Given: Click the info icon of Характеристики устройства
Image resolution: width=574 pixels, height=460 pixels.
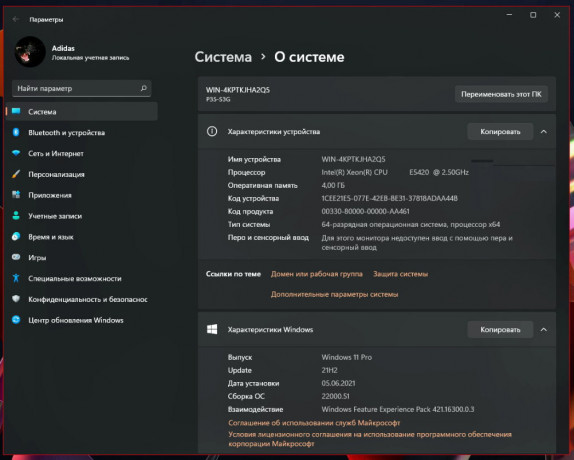Looking at the screenshot, I should pyautogui.click(x=212, y=131).
